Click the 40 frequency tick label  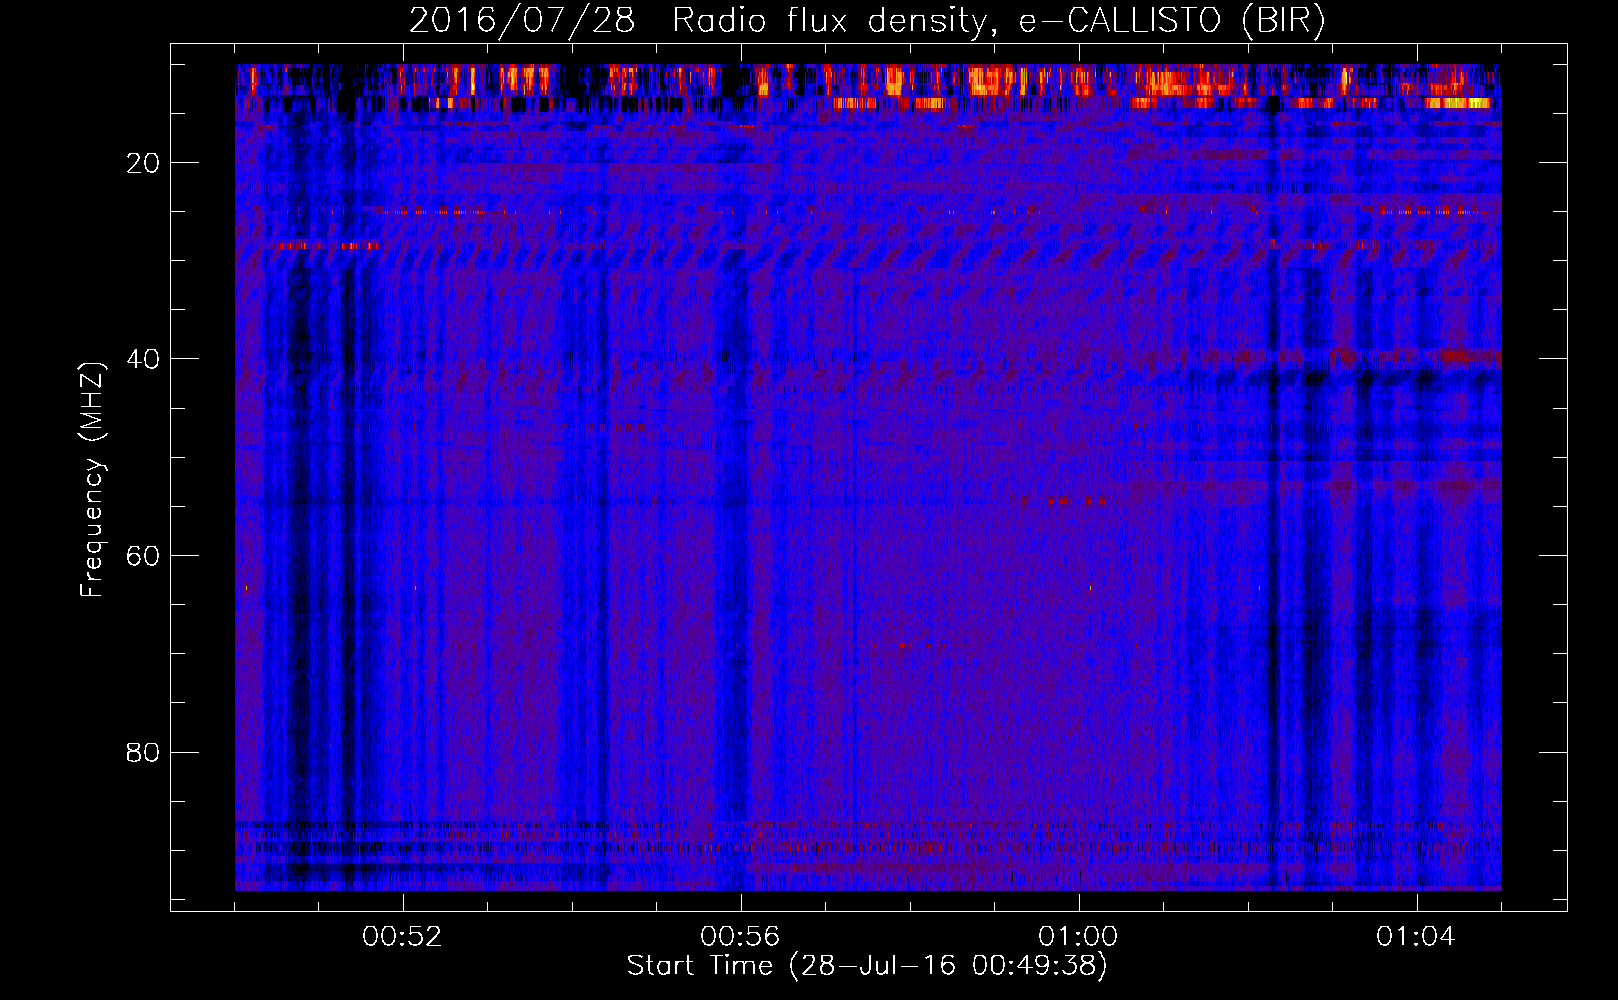pos(144,359)
